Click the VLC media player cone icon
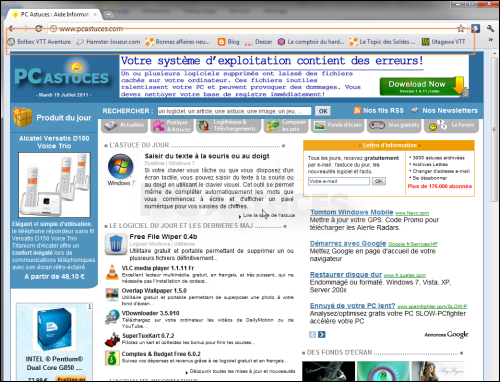500x382 pixels. coord(112,272)
